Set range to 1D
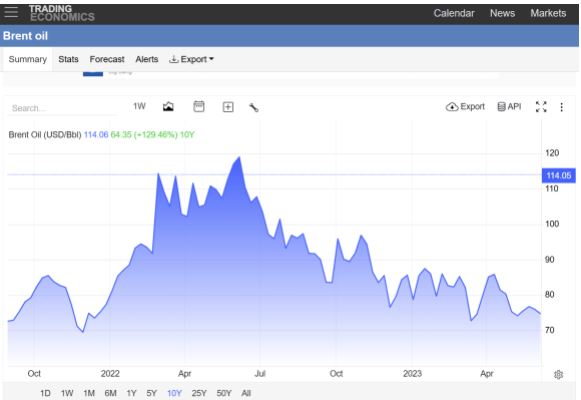 [x=45, y=393]
